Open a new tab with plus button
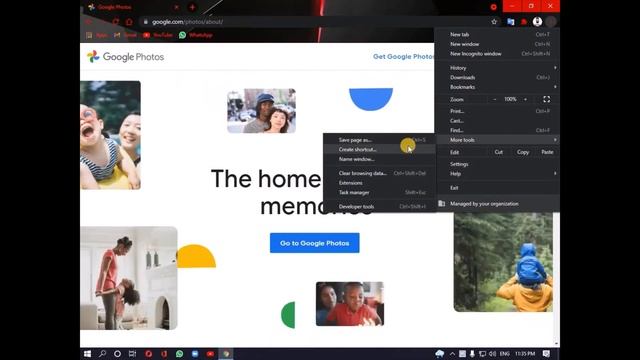Screen dimensions: 640x360 click(192, 7)
